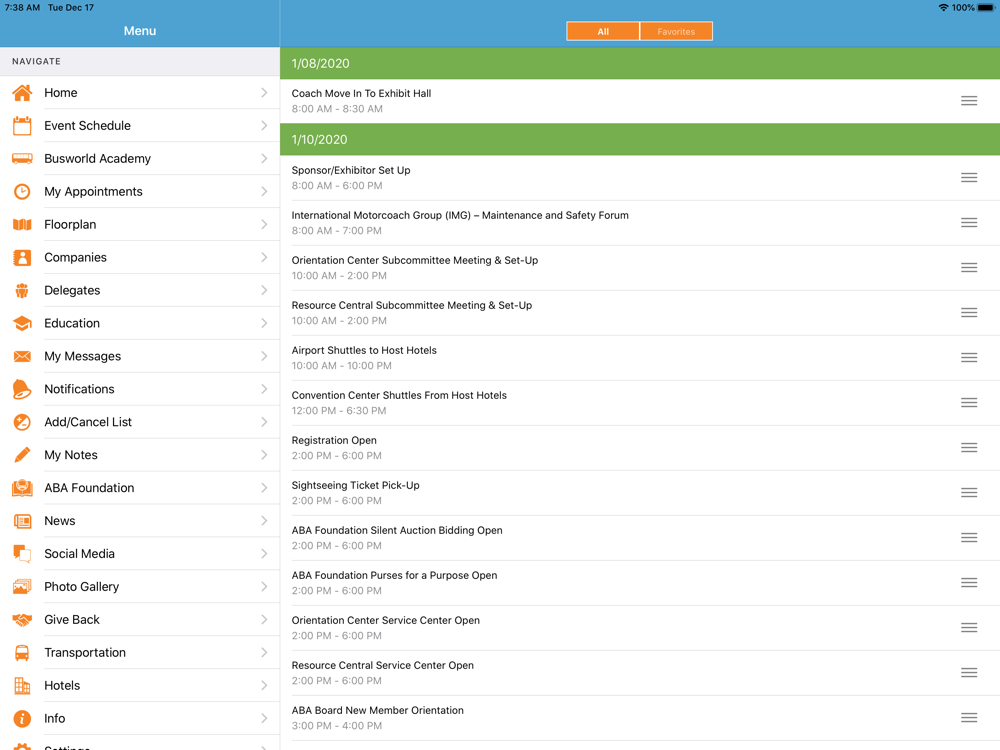This screenshot has height=750, width=1000.
Task: Open the Photo Gallery label
Action: (x=82, y=587)
